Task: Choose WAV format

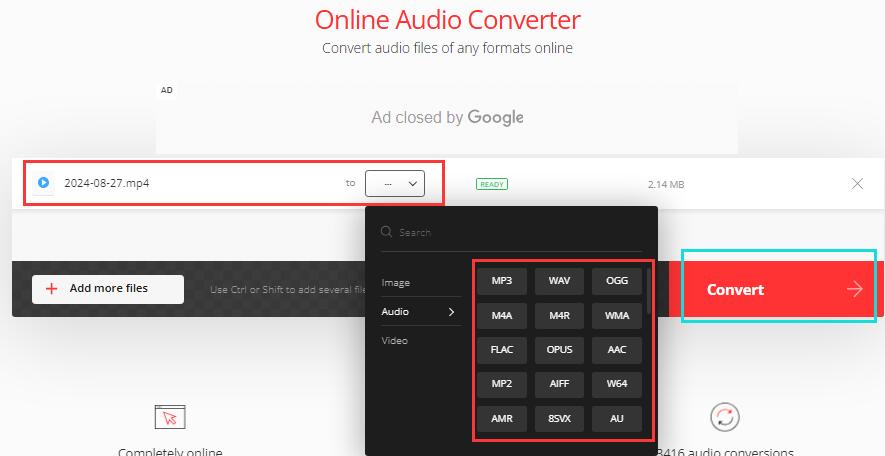Action: 559,281
